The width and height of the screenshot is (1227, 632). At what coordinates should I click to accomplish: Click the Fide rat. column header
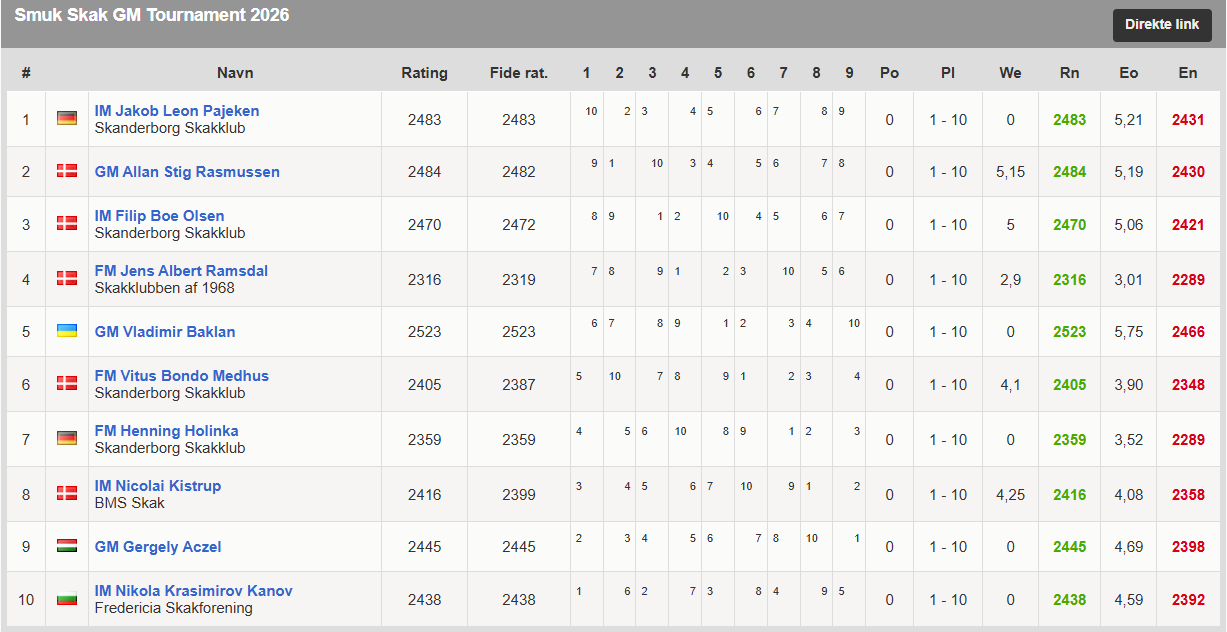(519, 73)
